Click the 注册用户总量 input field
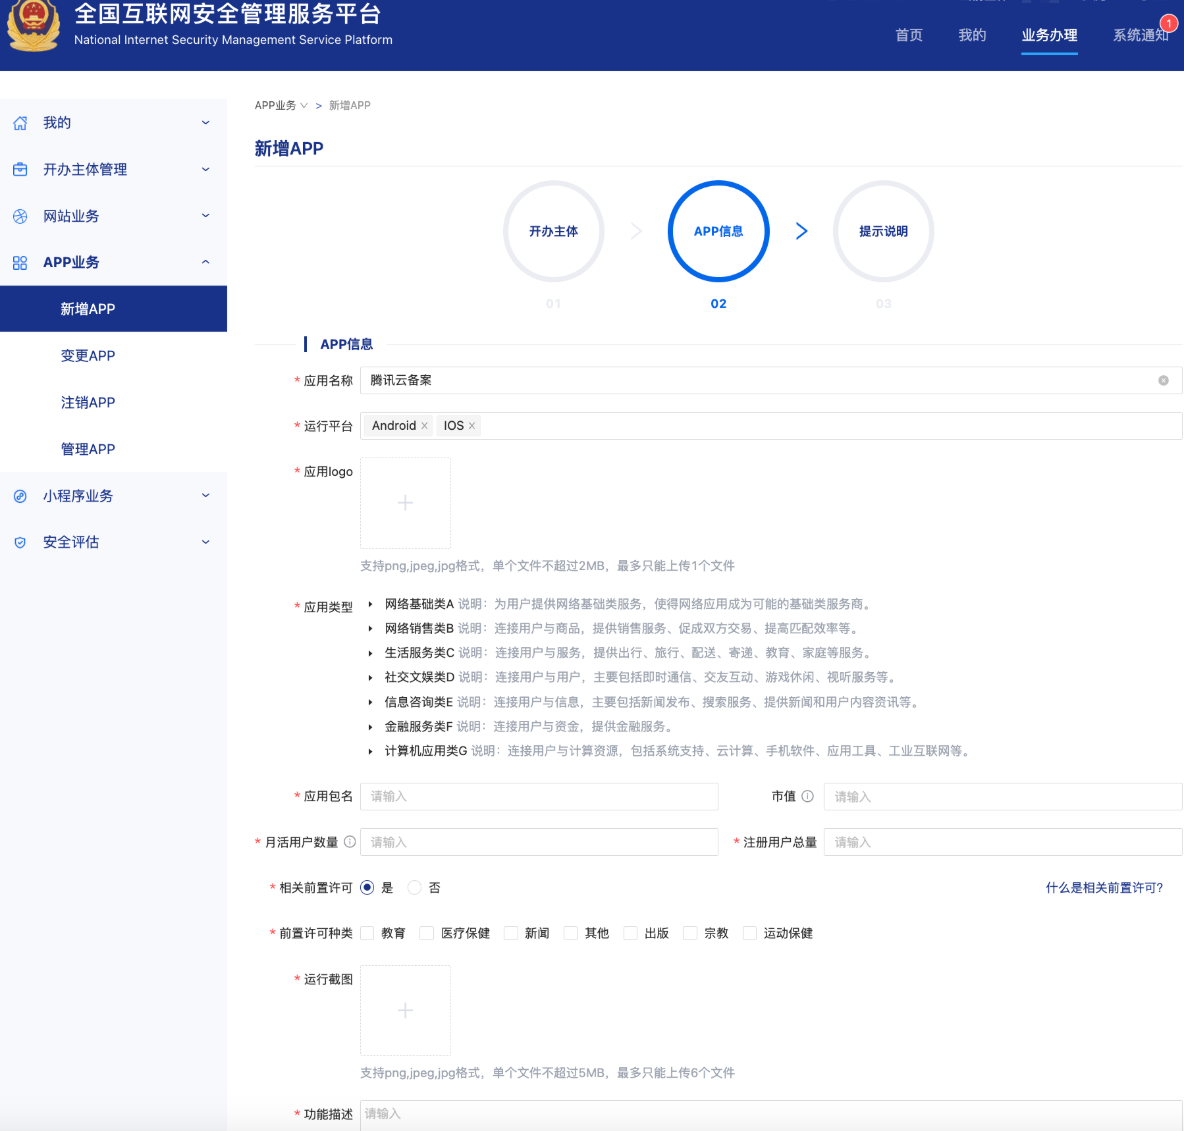The image size is (1184, 1131). (1003, 842)
